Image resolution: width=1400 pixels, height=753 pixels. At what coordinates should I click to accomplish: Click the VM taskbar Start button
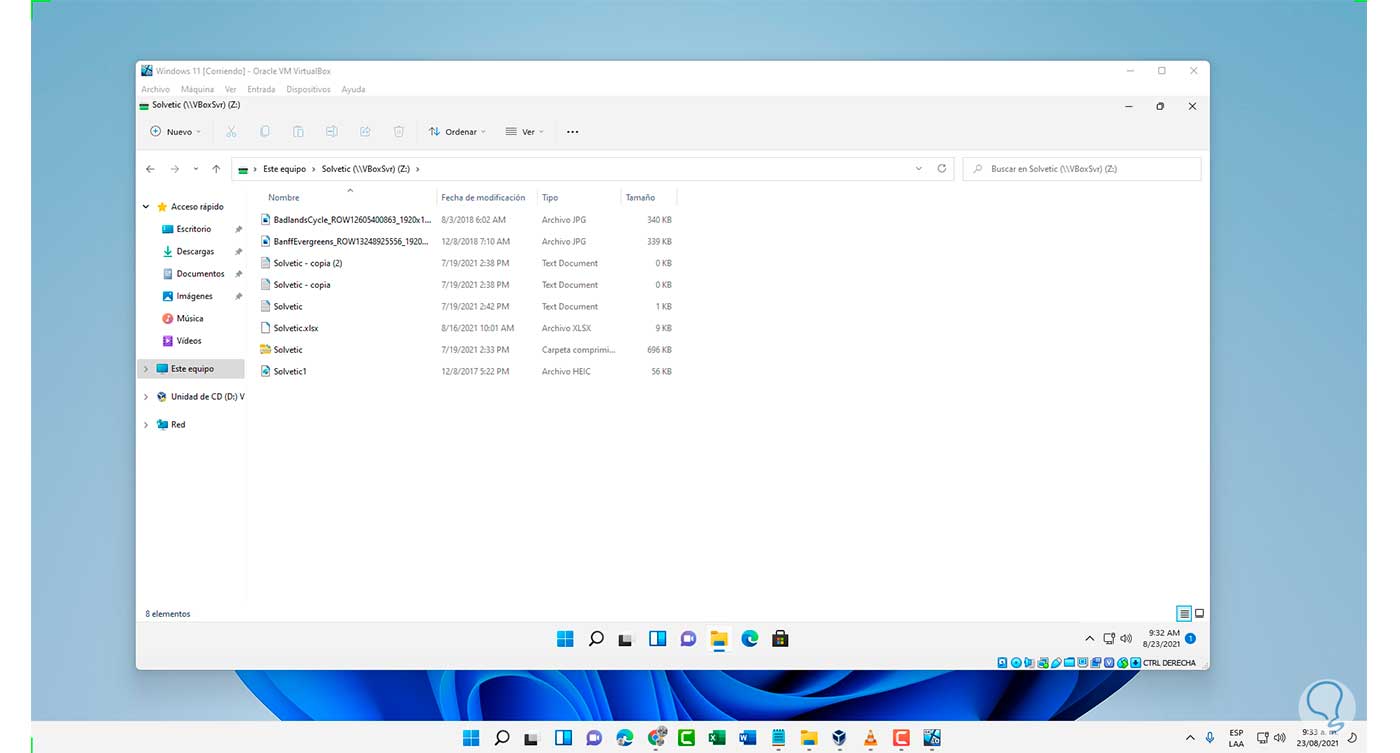pos(565,639)
